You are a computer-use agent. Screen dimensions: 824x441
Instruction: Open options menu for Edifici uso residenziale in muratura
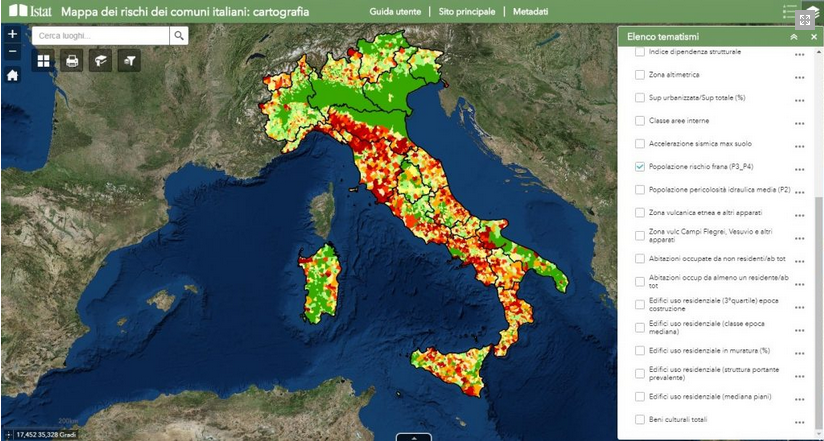799,352
